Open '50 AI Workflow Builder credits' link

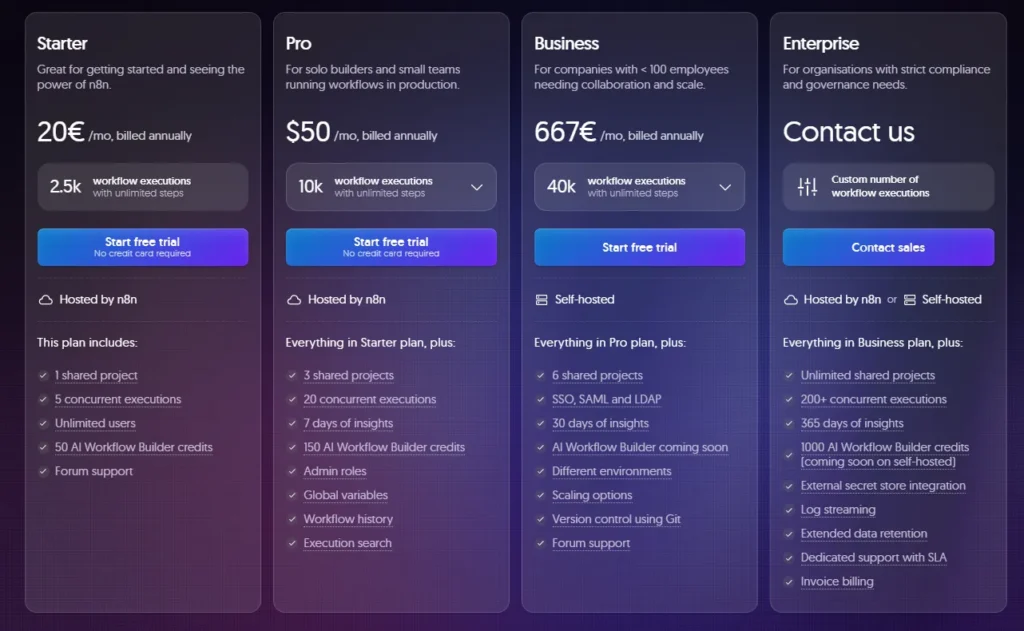point(134,447)
